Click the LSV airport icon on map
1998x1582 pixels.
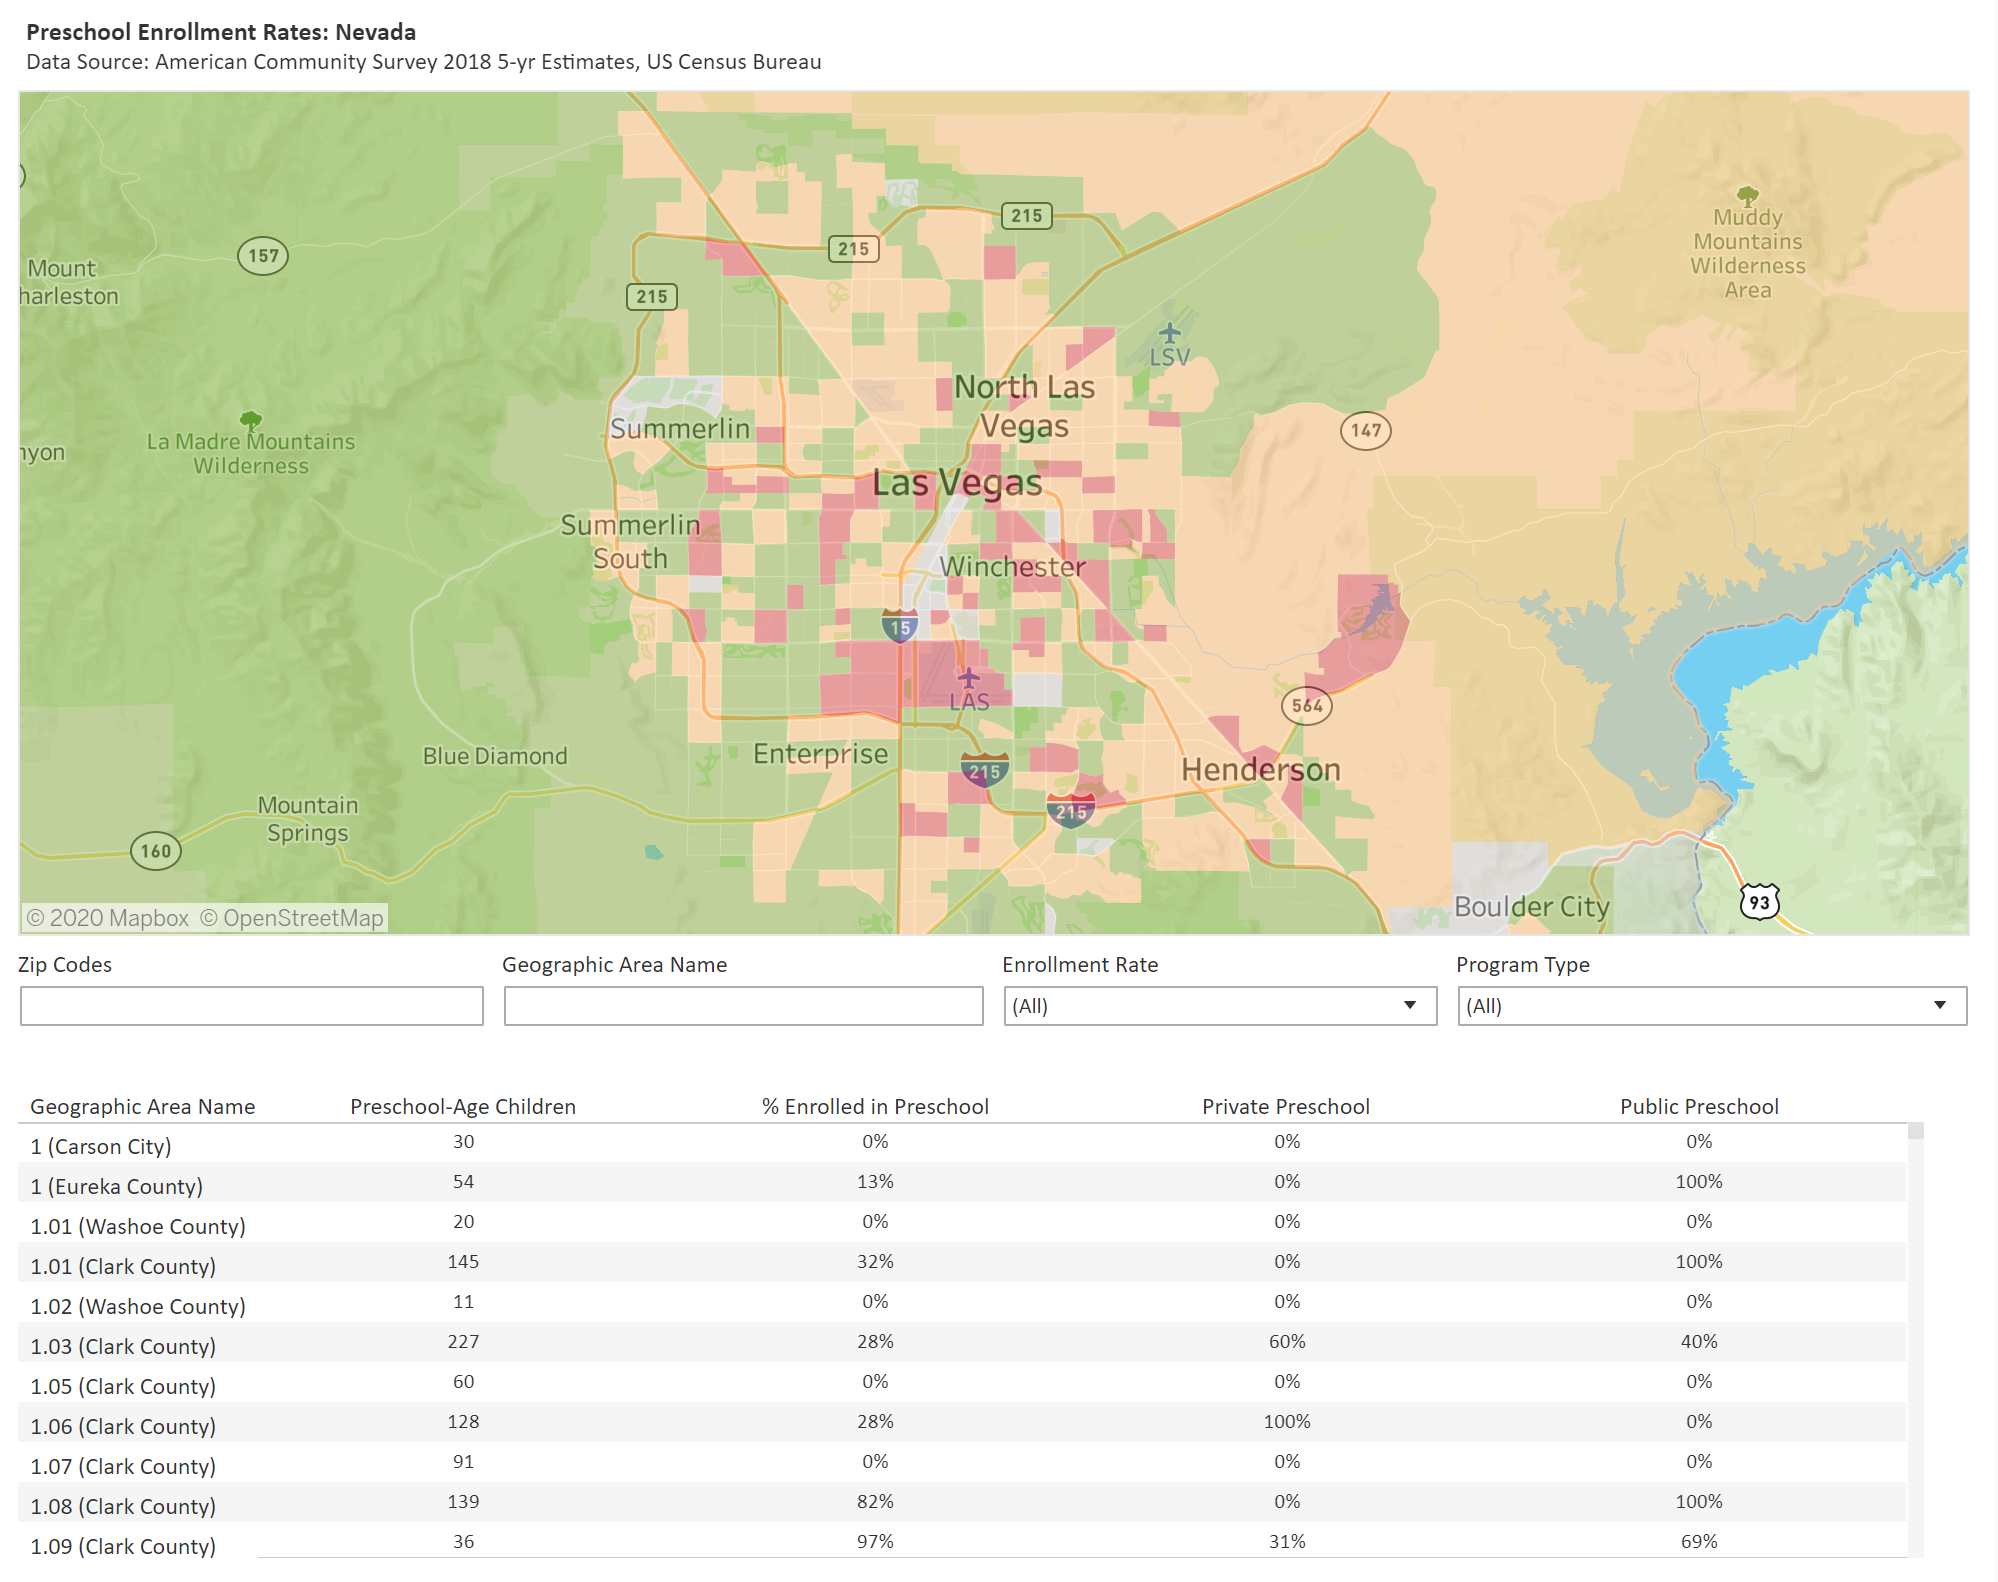[1169, 333]
